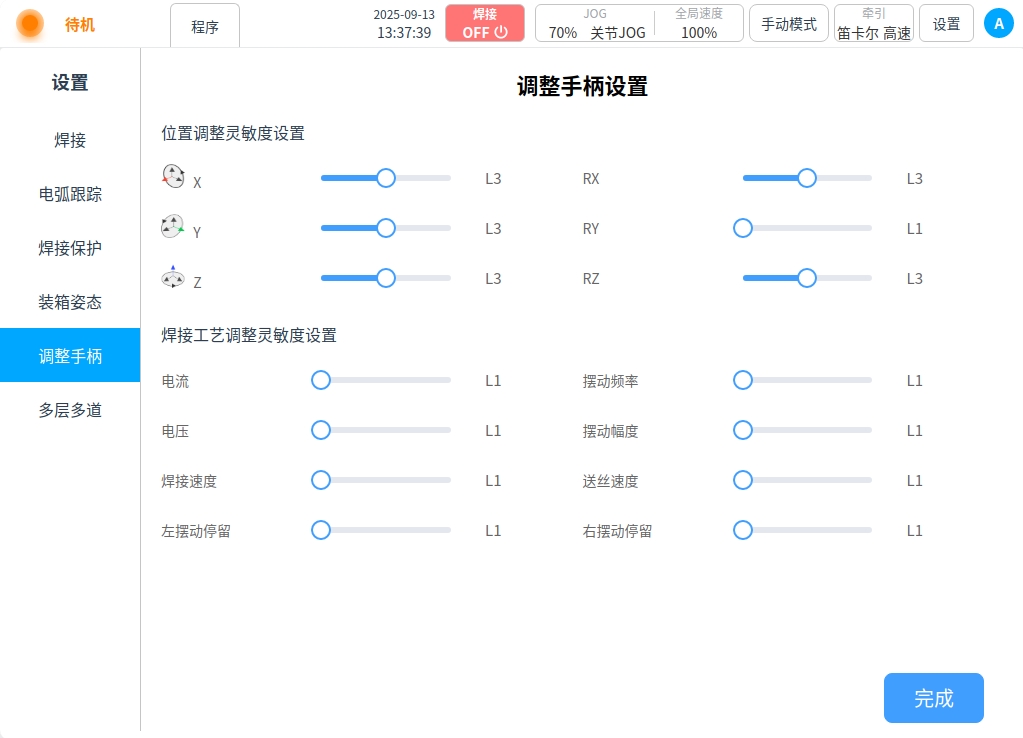The width and height of the screenshot is (1023, 738).
Task: Toggle the welding OFF power button
Action: (x=485, y=23)
